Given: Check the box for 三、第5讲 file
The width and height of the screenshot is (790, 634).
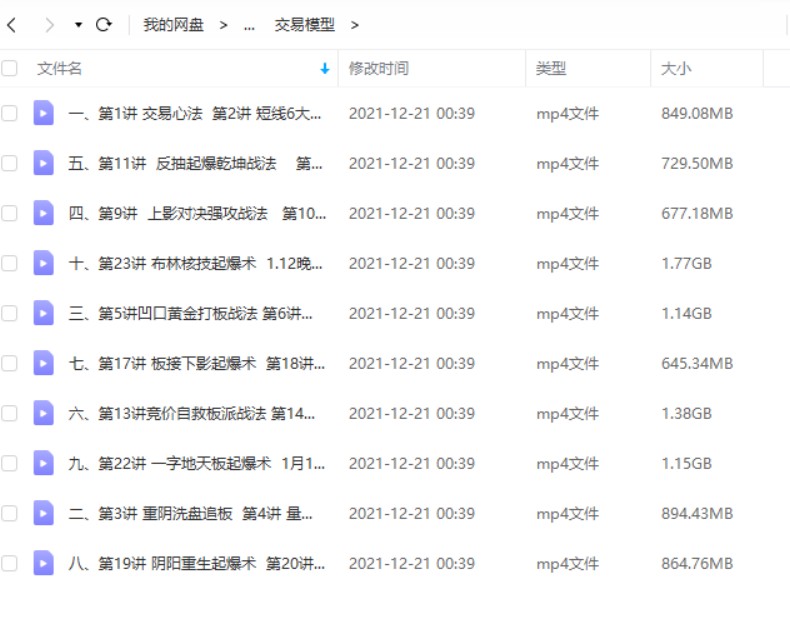Looking at the screenshot, I should coord(9,313).
